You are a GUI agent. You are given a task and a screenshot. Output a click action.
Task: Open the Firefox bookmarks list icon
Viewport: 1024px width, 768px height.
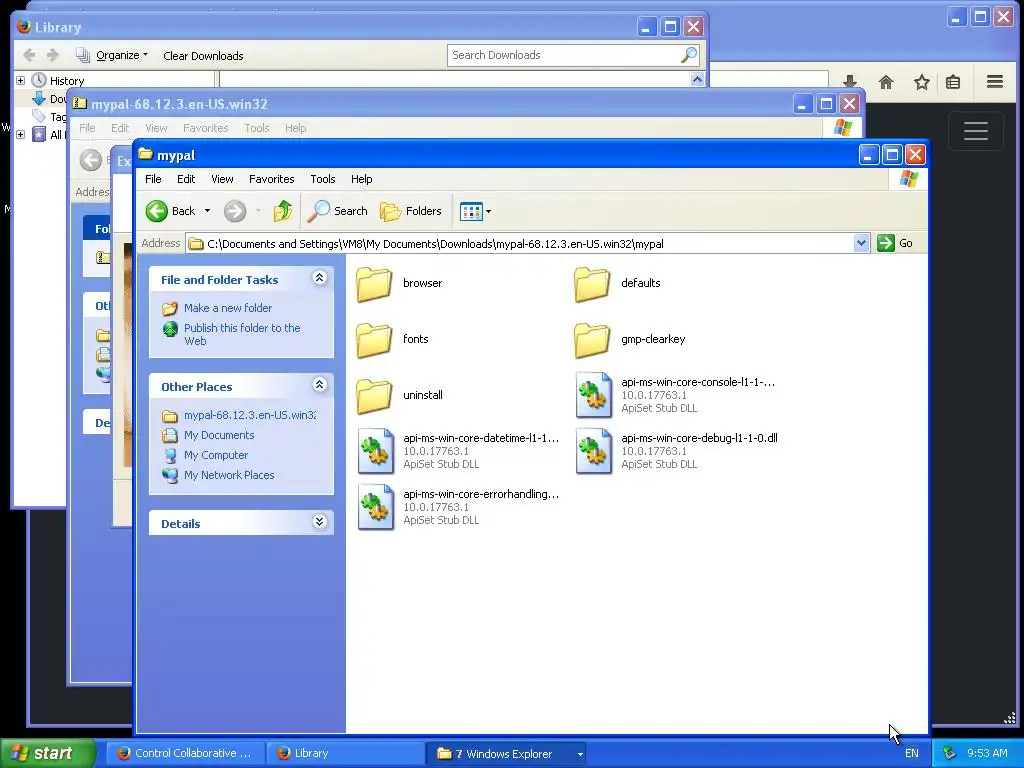pyautogui.click(x=953, y=82)
